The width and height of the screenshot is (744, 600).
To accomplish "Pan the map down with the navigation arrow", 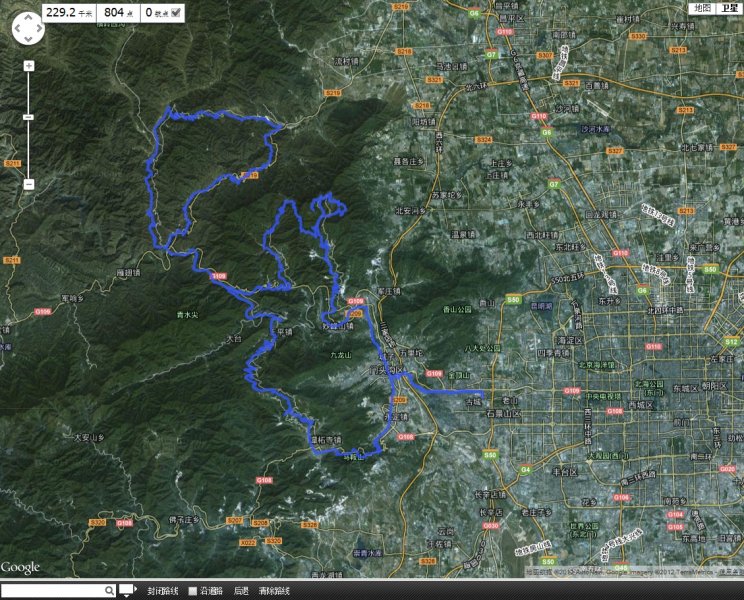I will (27, 41).
